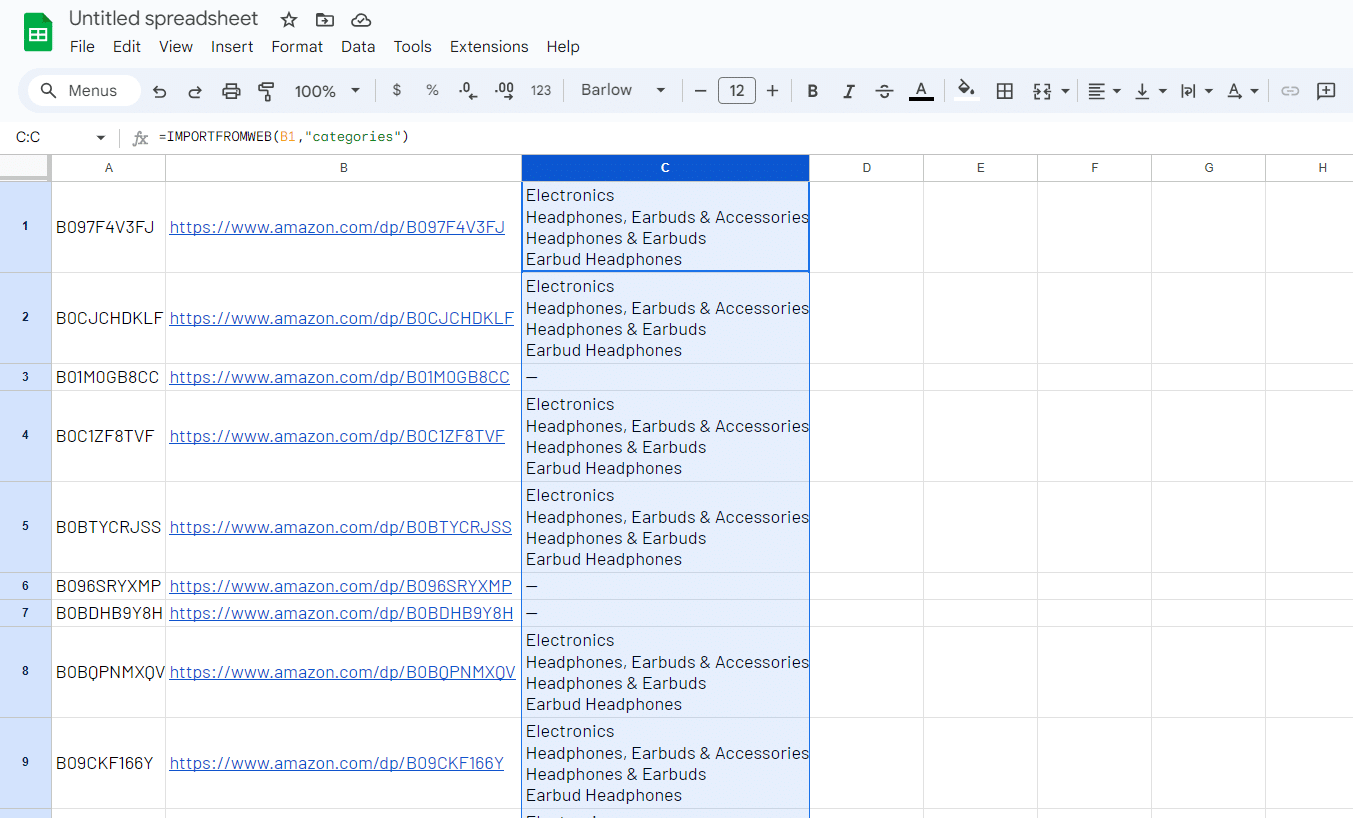Toggle strikethrough formatting
The width and height of the screenshot is (1353, 818).
[x=884, y=91]
